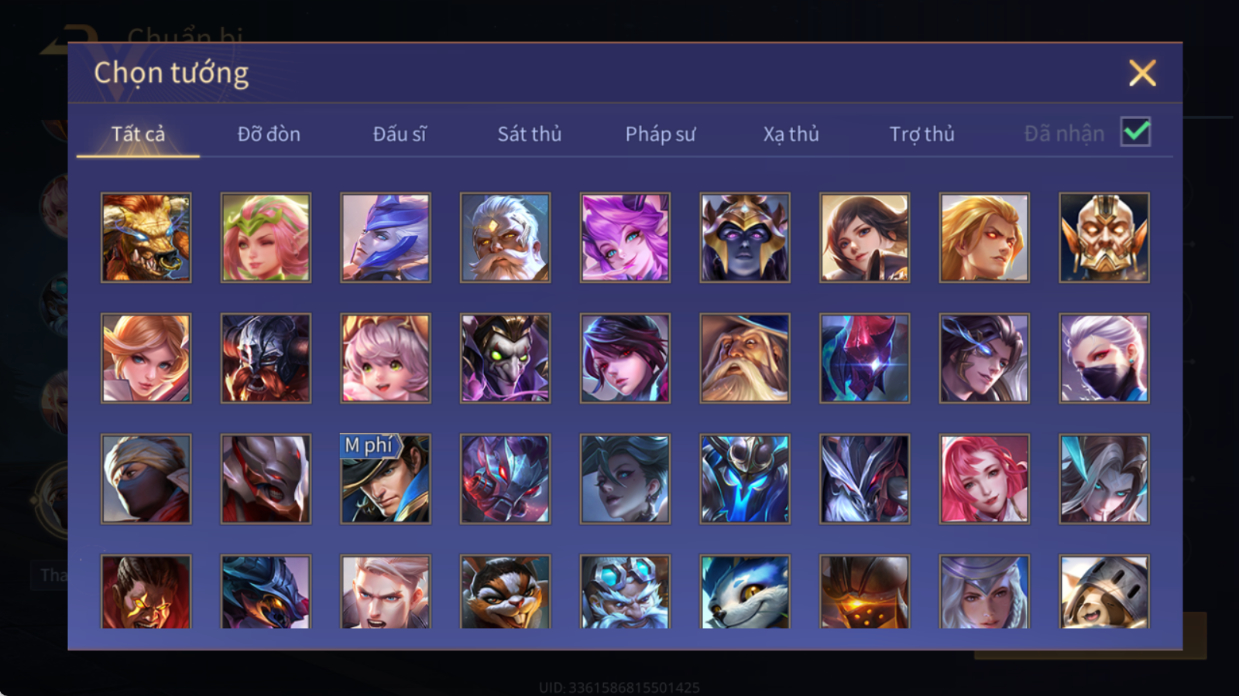Pick the old wizard with long beard and hat
1239x696 pixels.
point(745,358)
